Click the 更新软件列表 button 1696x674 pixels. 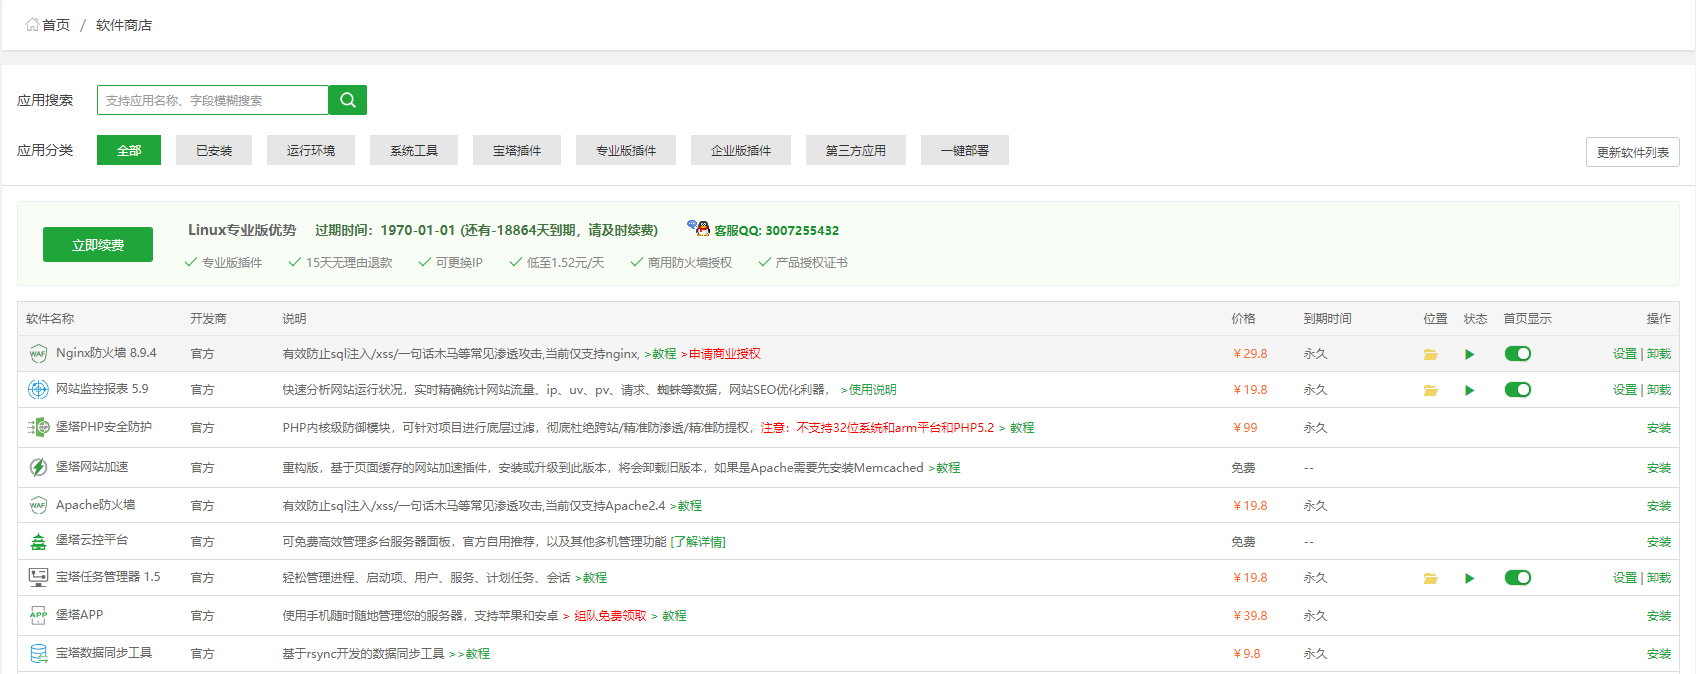pos(1633,152)
